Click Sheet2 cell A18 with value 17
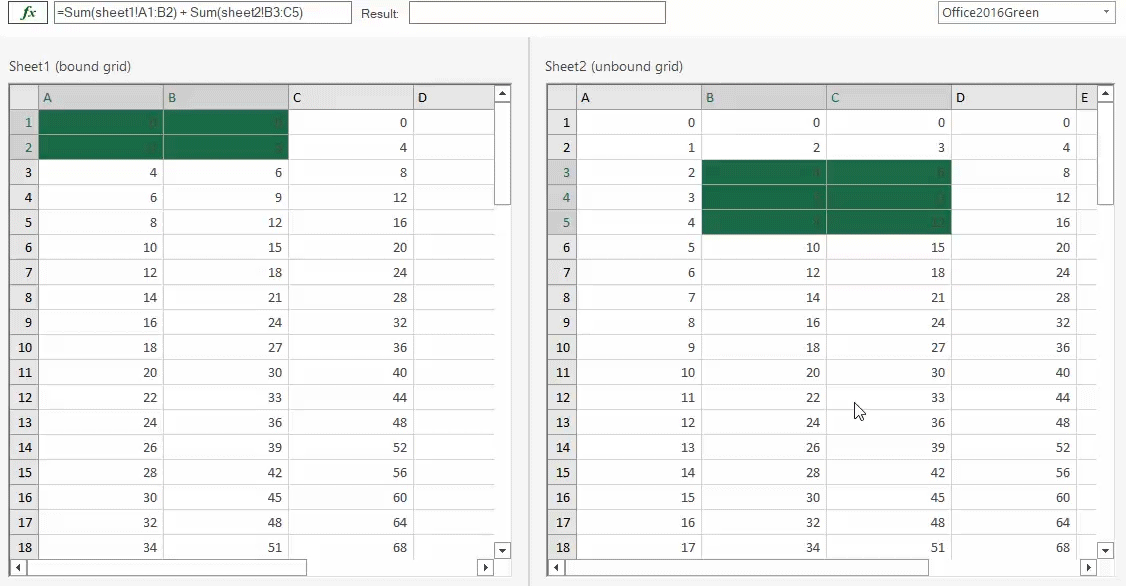Screen dimensions: 1126x586 point(638,547)
